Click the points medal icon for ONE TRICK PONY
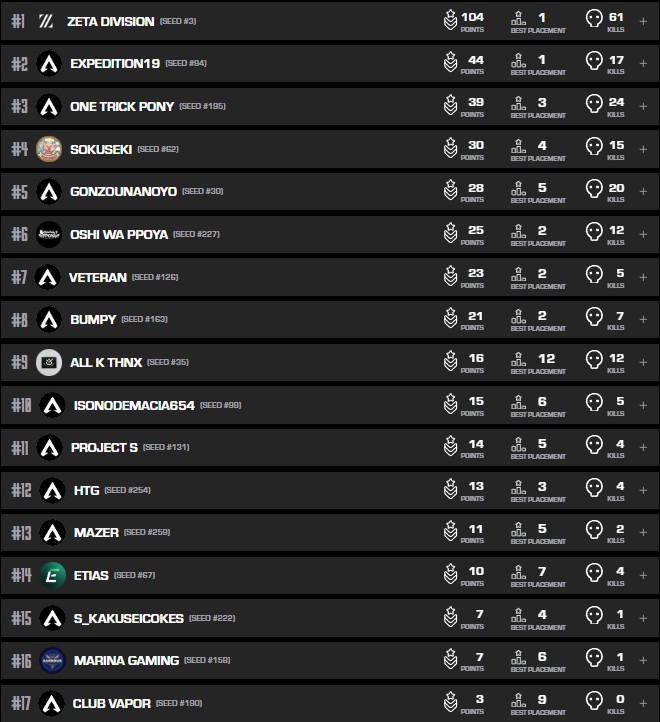Image resolution: width=660 pixels, height=722 pixels. point(450,106)
